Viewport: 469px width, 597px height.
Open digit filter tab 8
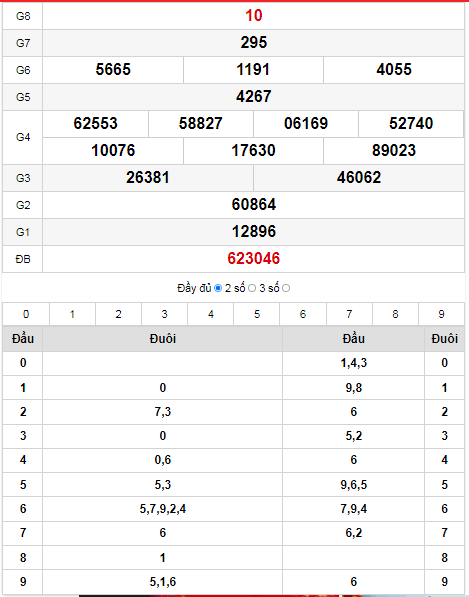pos(395,314)
